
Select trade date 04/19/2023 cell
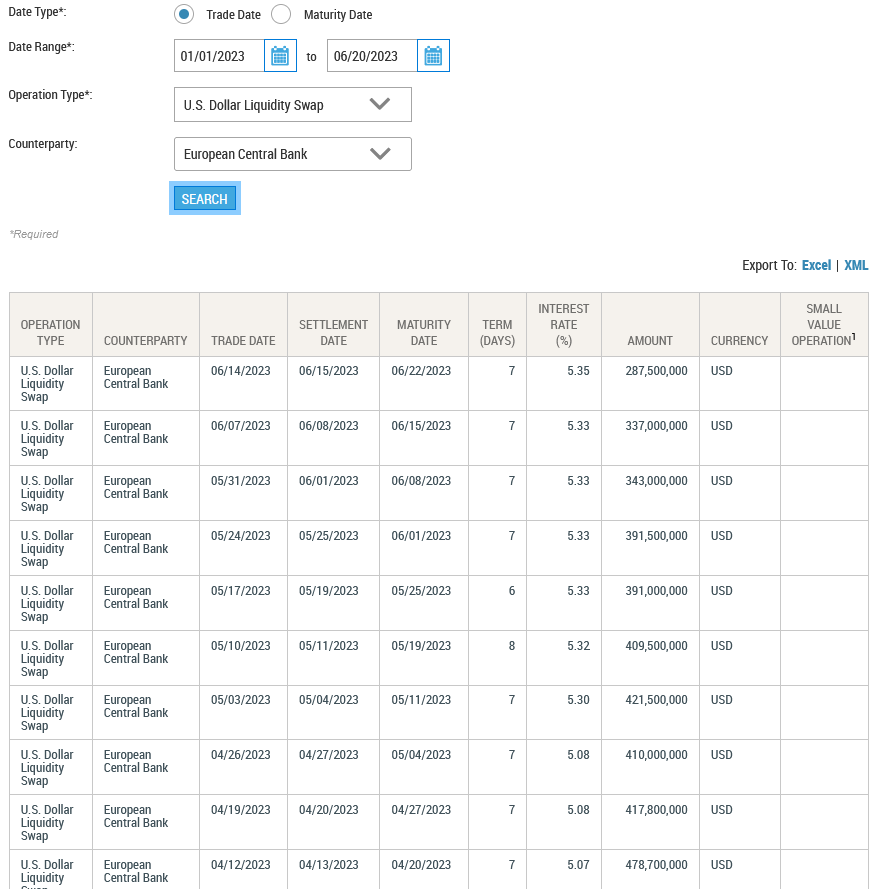(x=243, y=822)
